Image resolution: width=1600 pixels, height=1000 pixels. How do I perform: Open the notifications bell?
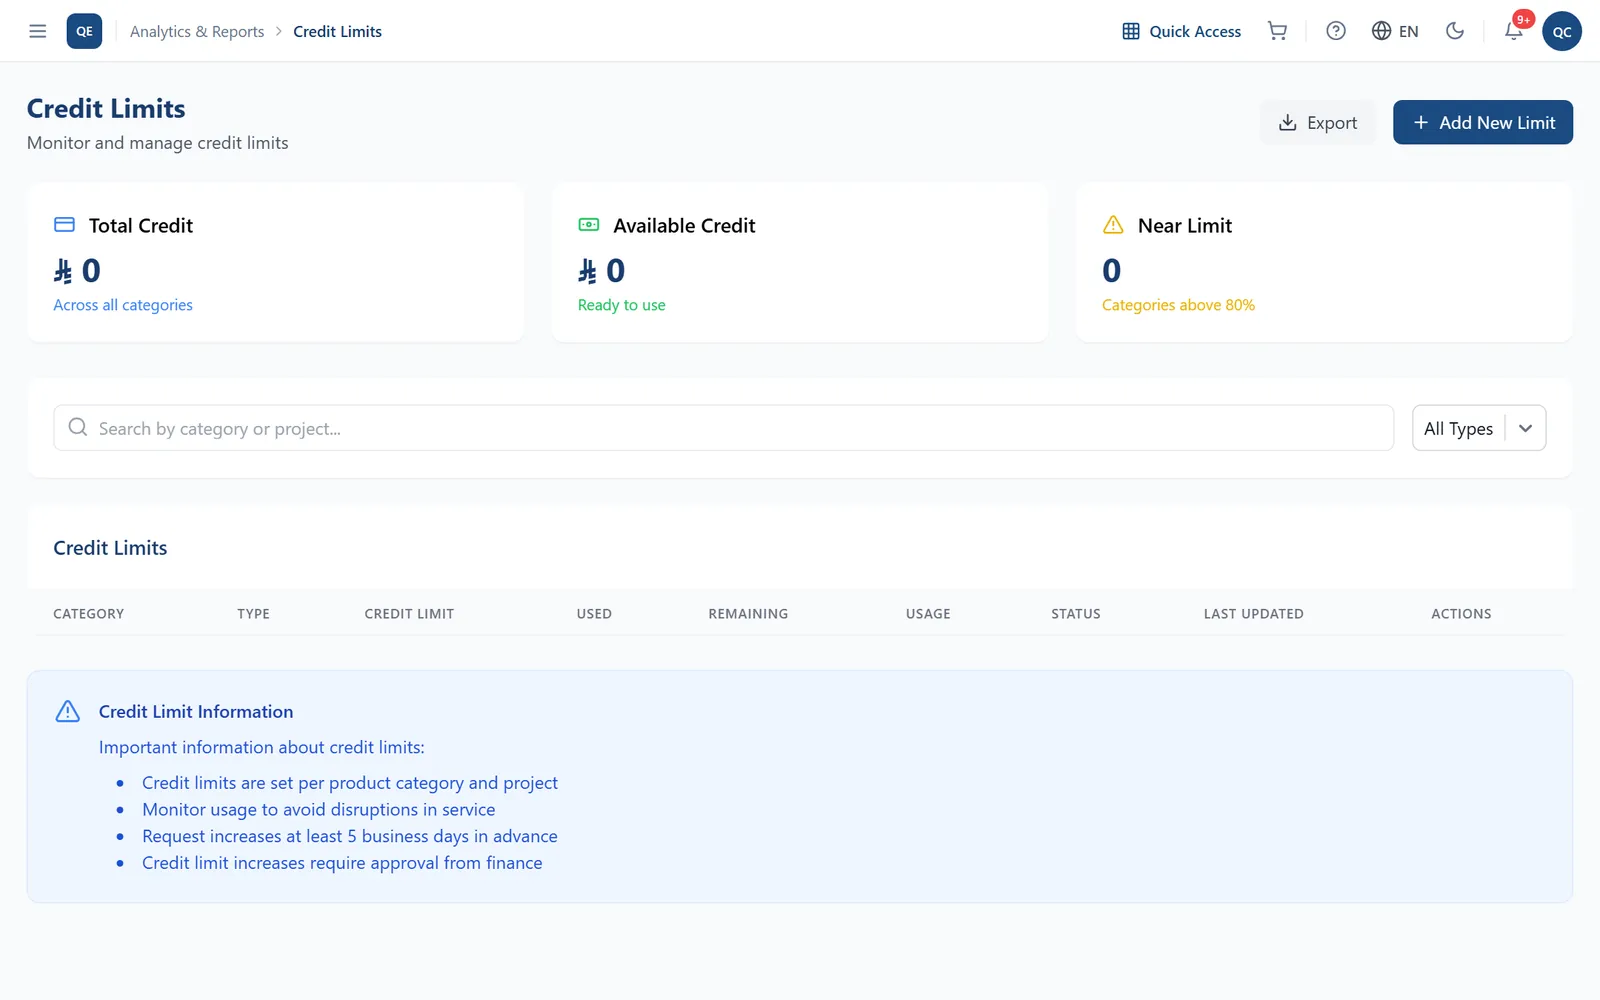[1514, 31]
